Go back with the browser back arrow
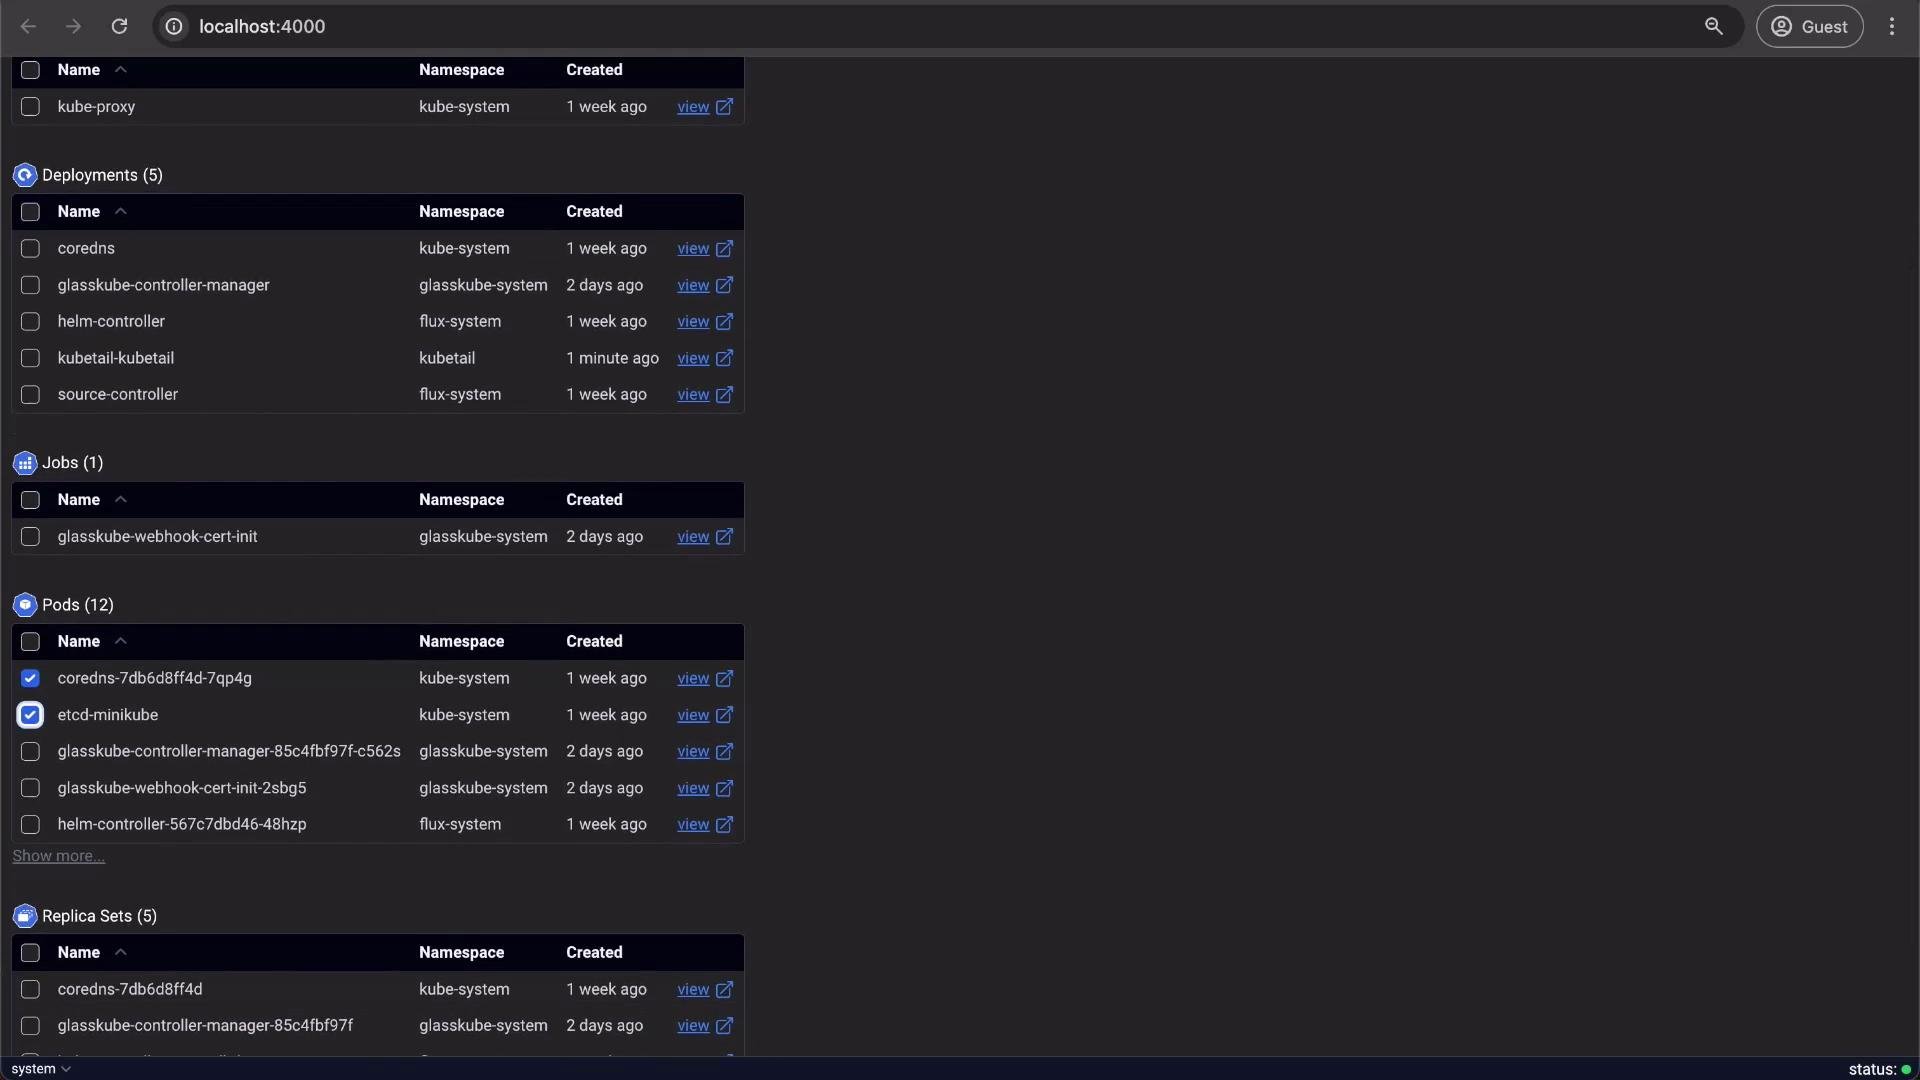The image size is (1920, 1080). [28, 26]
